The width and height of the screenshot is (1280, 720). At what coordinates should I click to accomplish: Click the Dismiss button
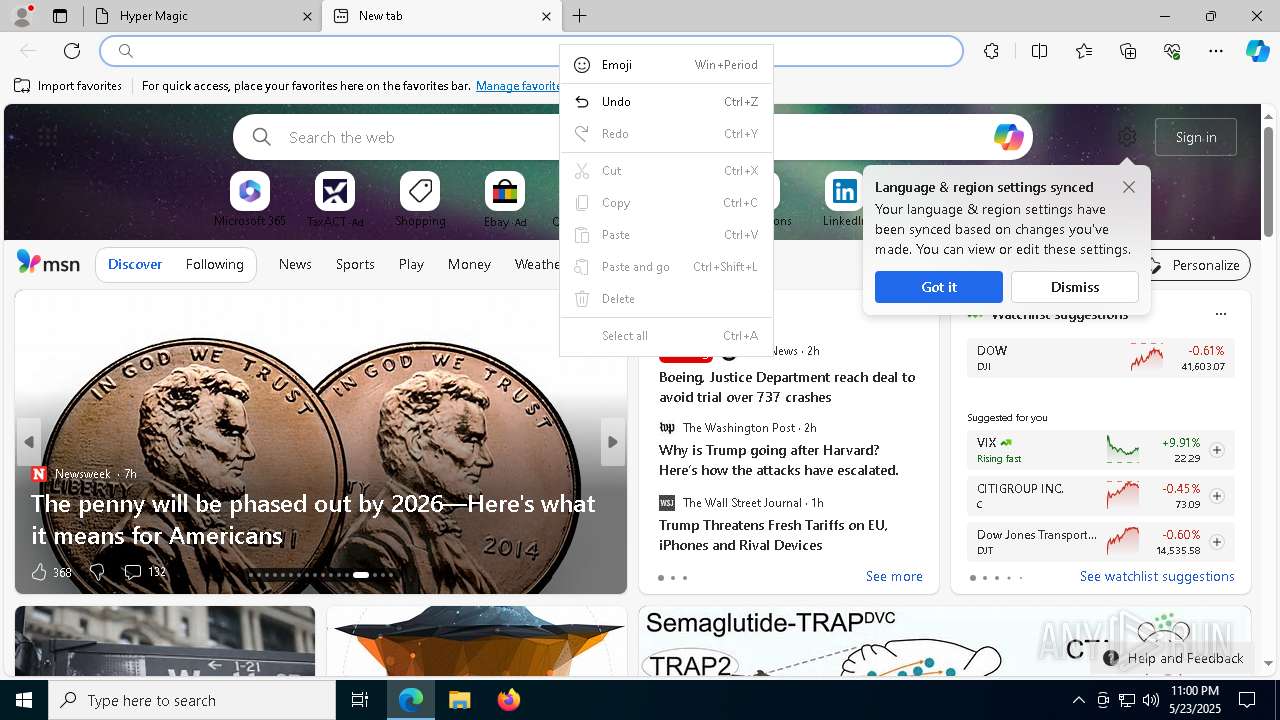[x=1075, y=287]
